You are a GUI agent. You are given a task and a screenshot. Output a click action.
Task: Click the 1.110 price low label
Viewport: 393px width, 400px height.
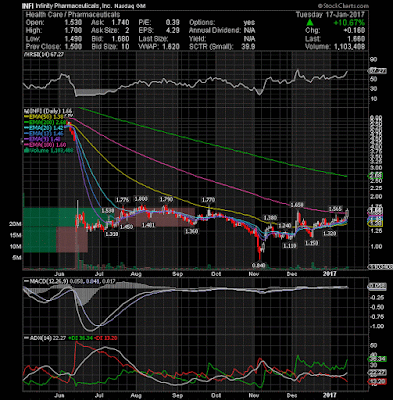pos(289,246)
